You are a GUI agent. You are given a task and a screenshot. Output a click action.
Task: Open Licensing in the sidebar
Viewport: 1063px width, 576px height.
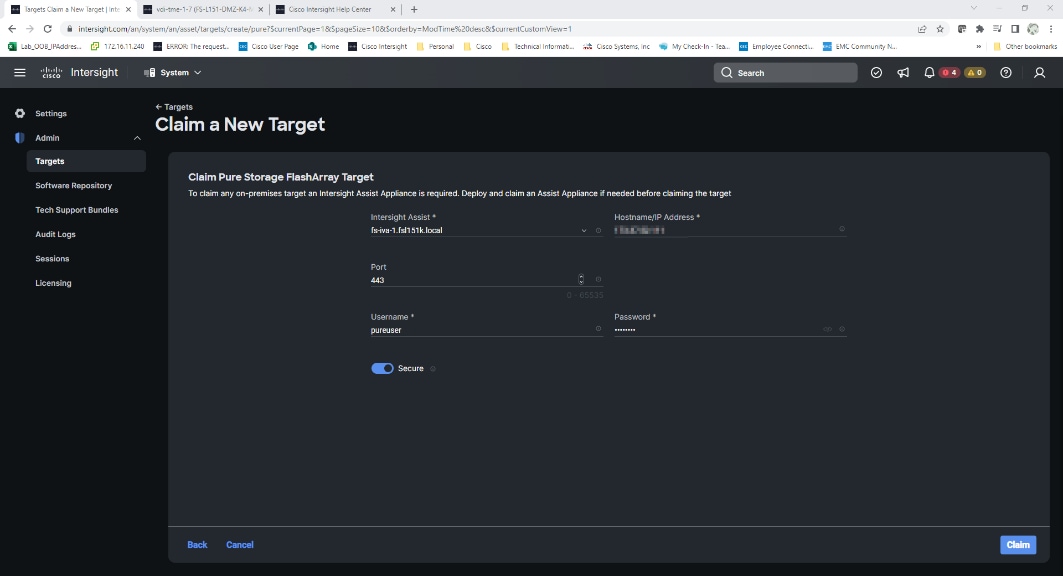pos(54,283)
